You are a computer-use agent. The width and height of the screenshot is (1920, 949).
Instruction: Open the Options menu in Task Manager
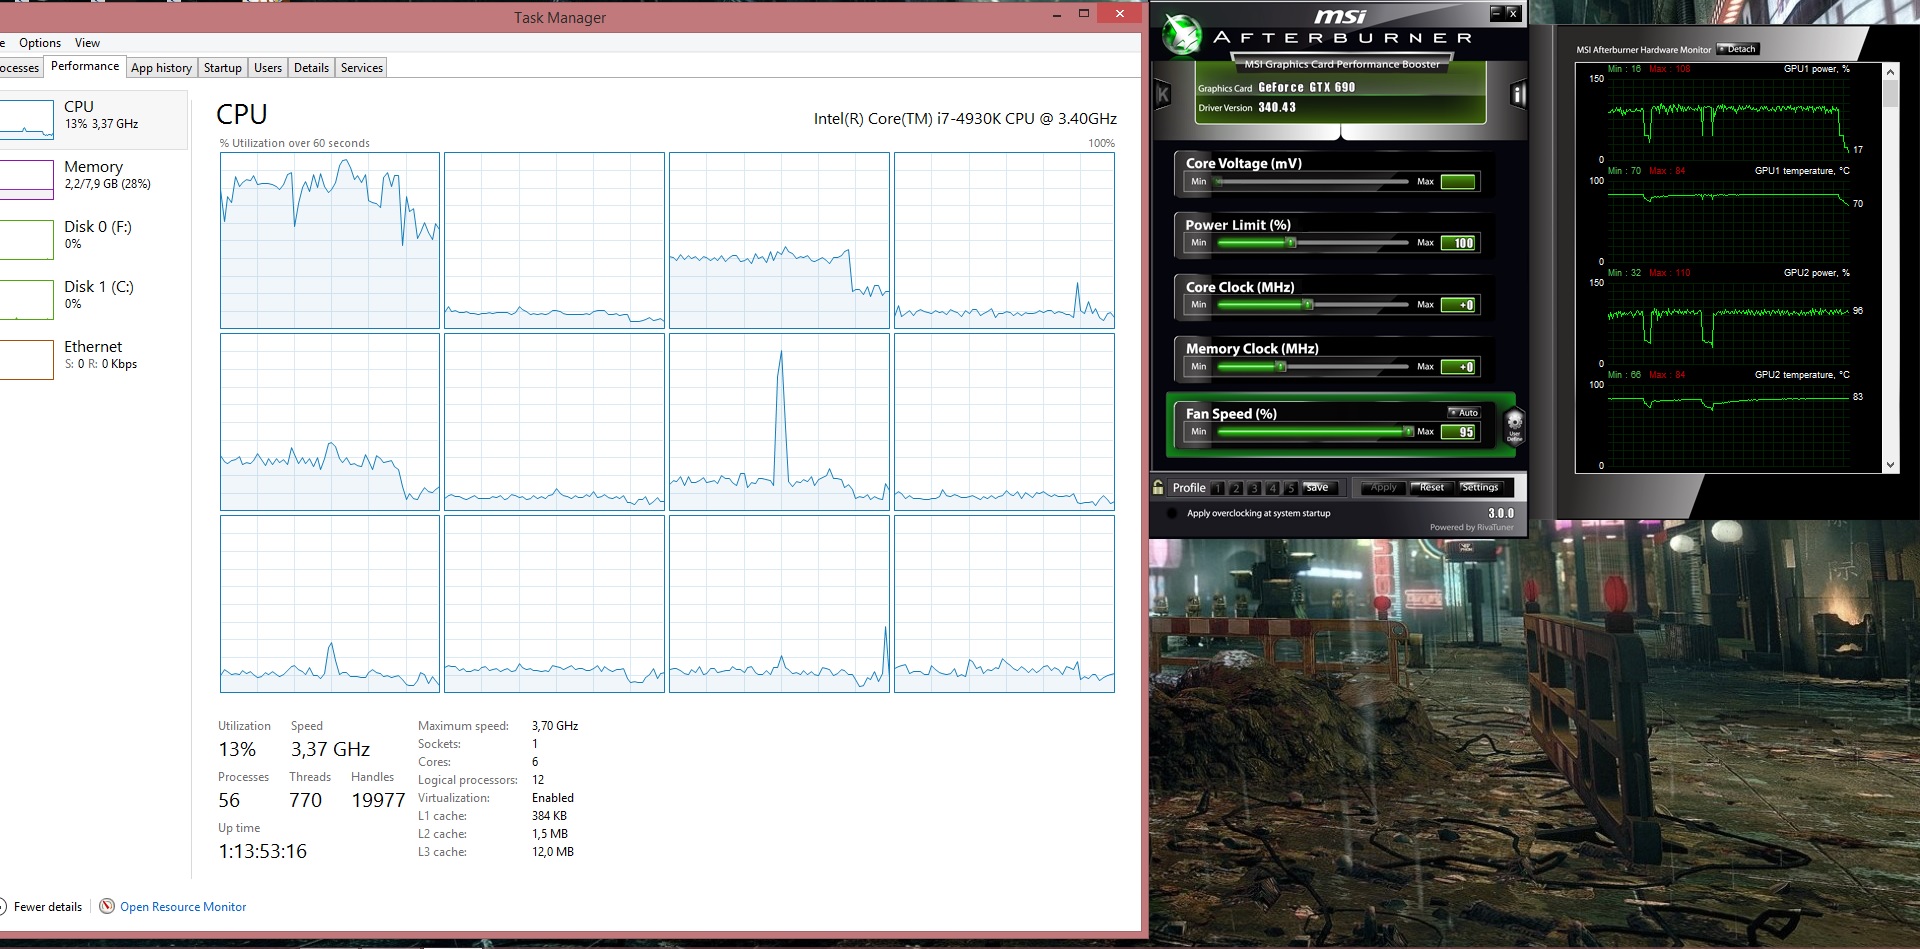(40, 43)
